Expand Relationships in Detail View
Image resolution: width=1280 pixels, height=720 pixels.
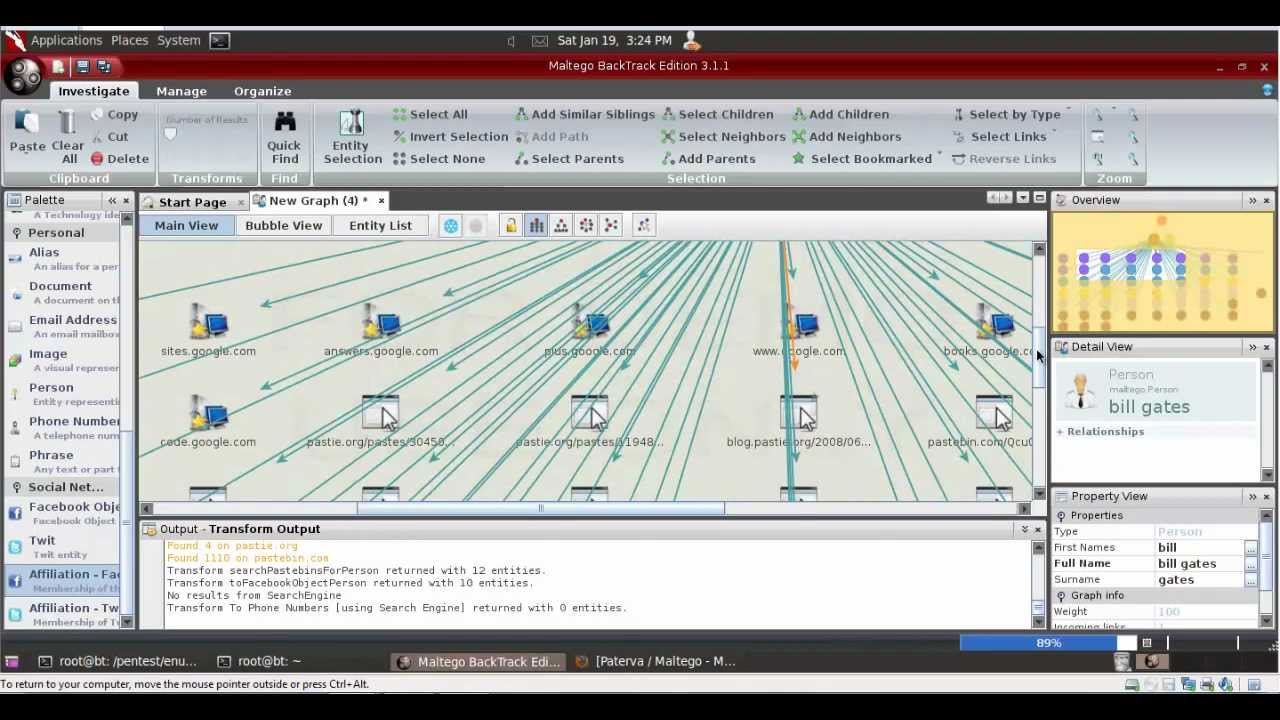(1060, 432)
